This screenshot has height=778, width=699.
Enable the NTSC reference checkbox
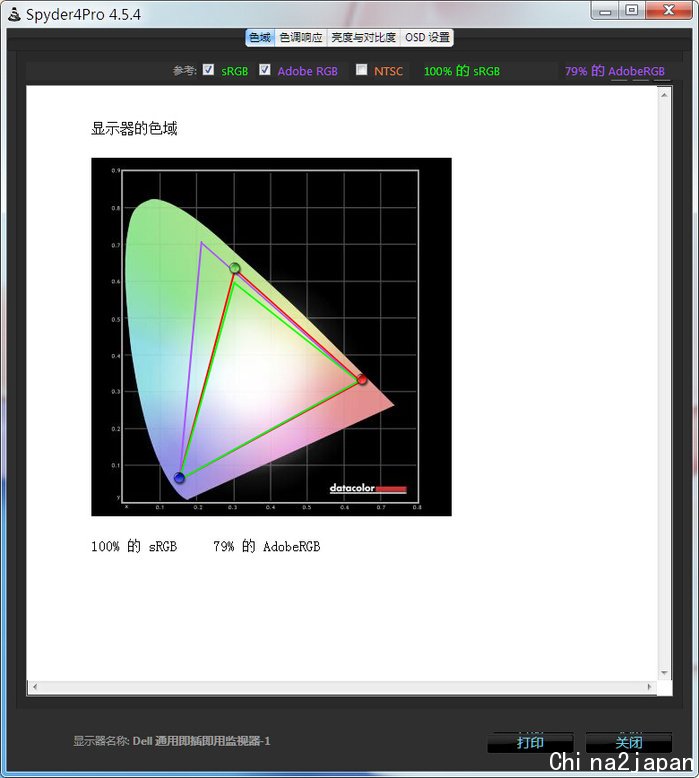coord(362,69)
